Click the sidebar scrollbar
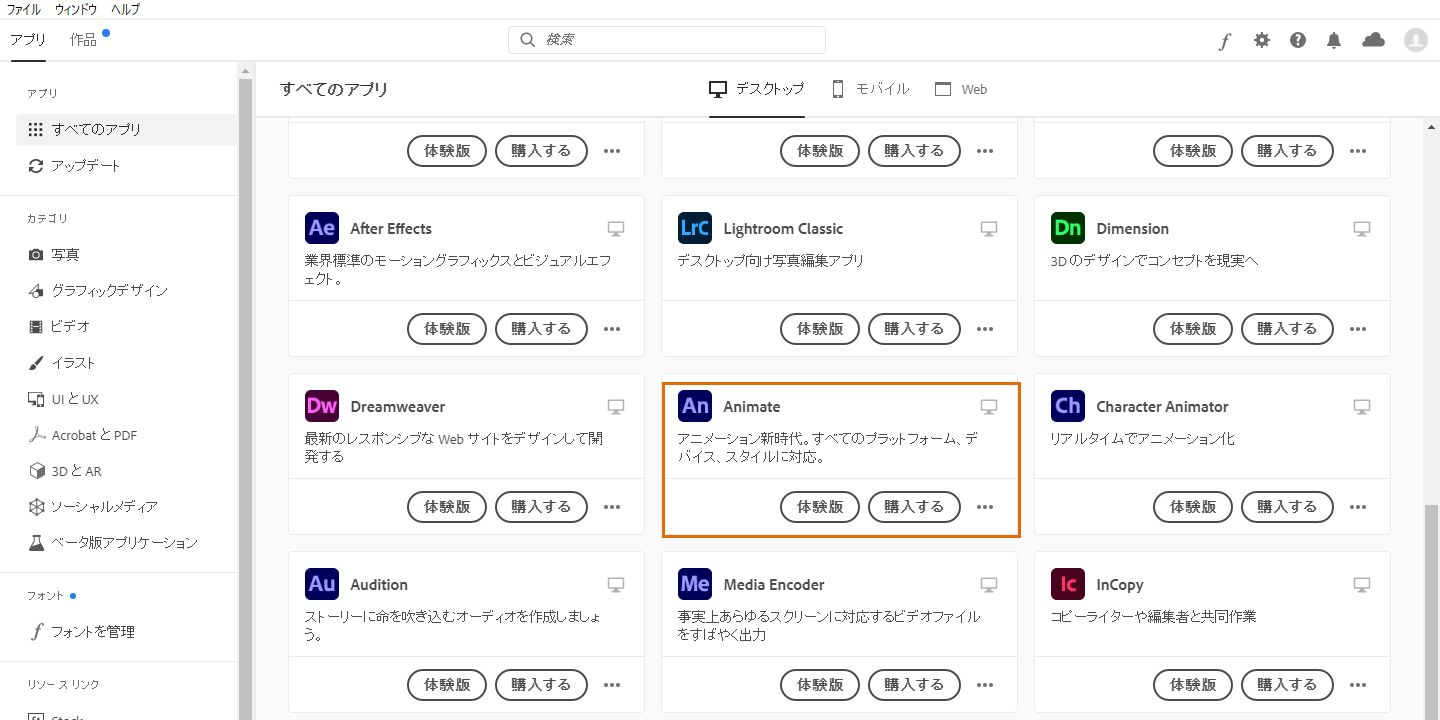This screenshot has height=720, width=1440. click(244, 398)
